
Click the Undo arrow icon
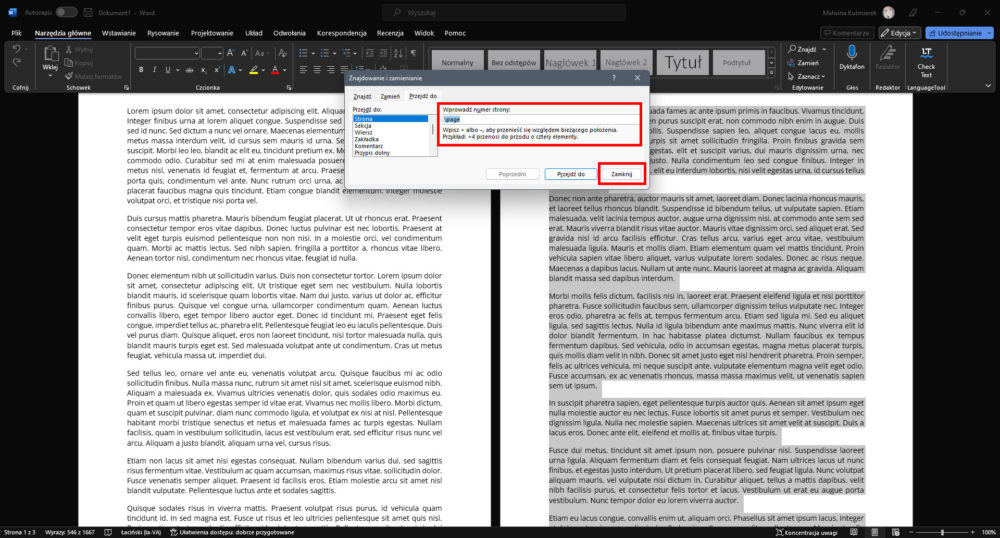pyautogui.click(x=17, y=49)
